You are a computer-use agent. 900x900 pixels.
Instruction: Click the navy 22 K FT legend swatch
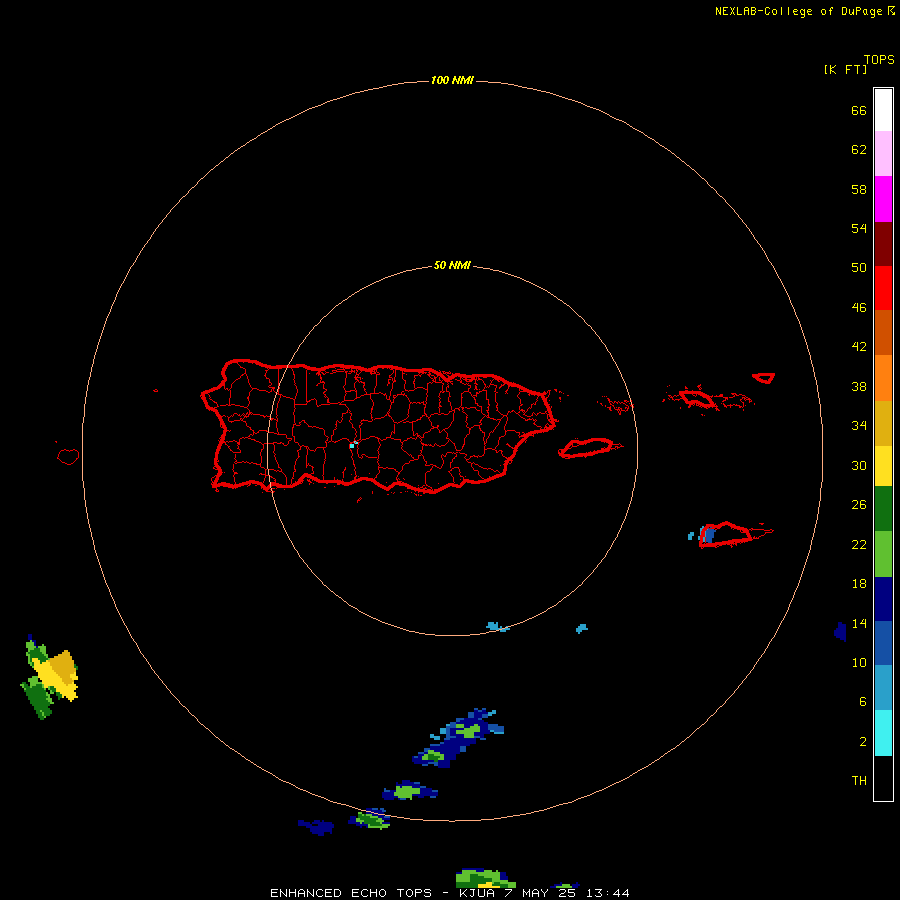(883, 599)
